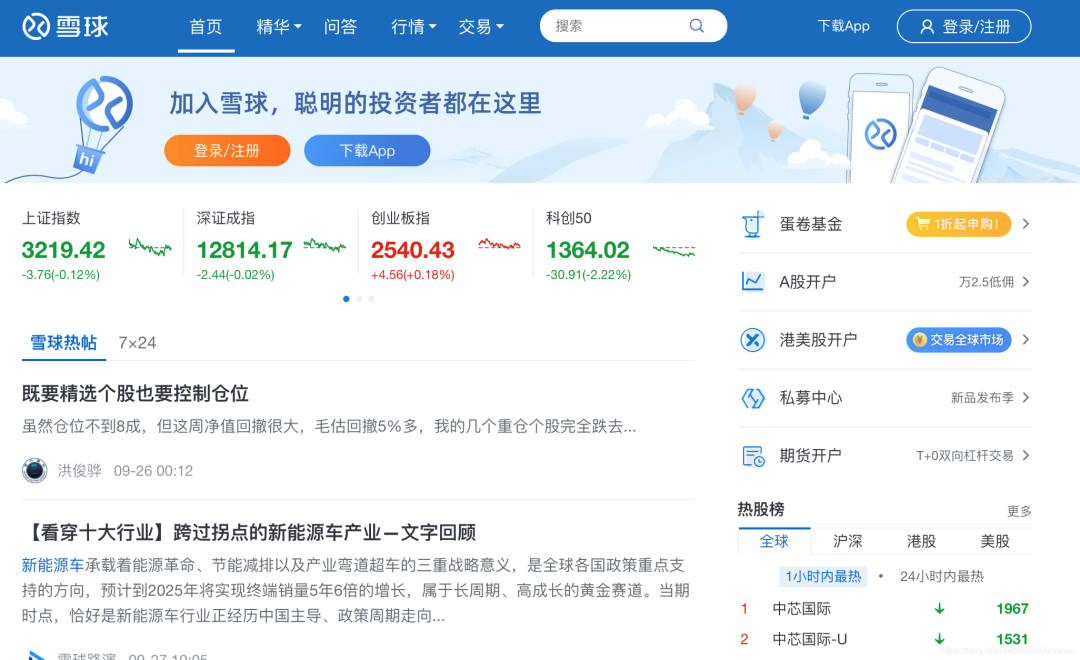Switch to 雪球热帖 tab
This screenshot has width=1080, height=660.
coord(63,342)
